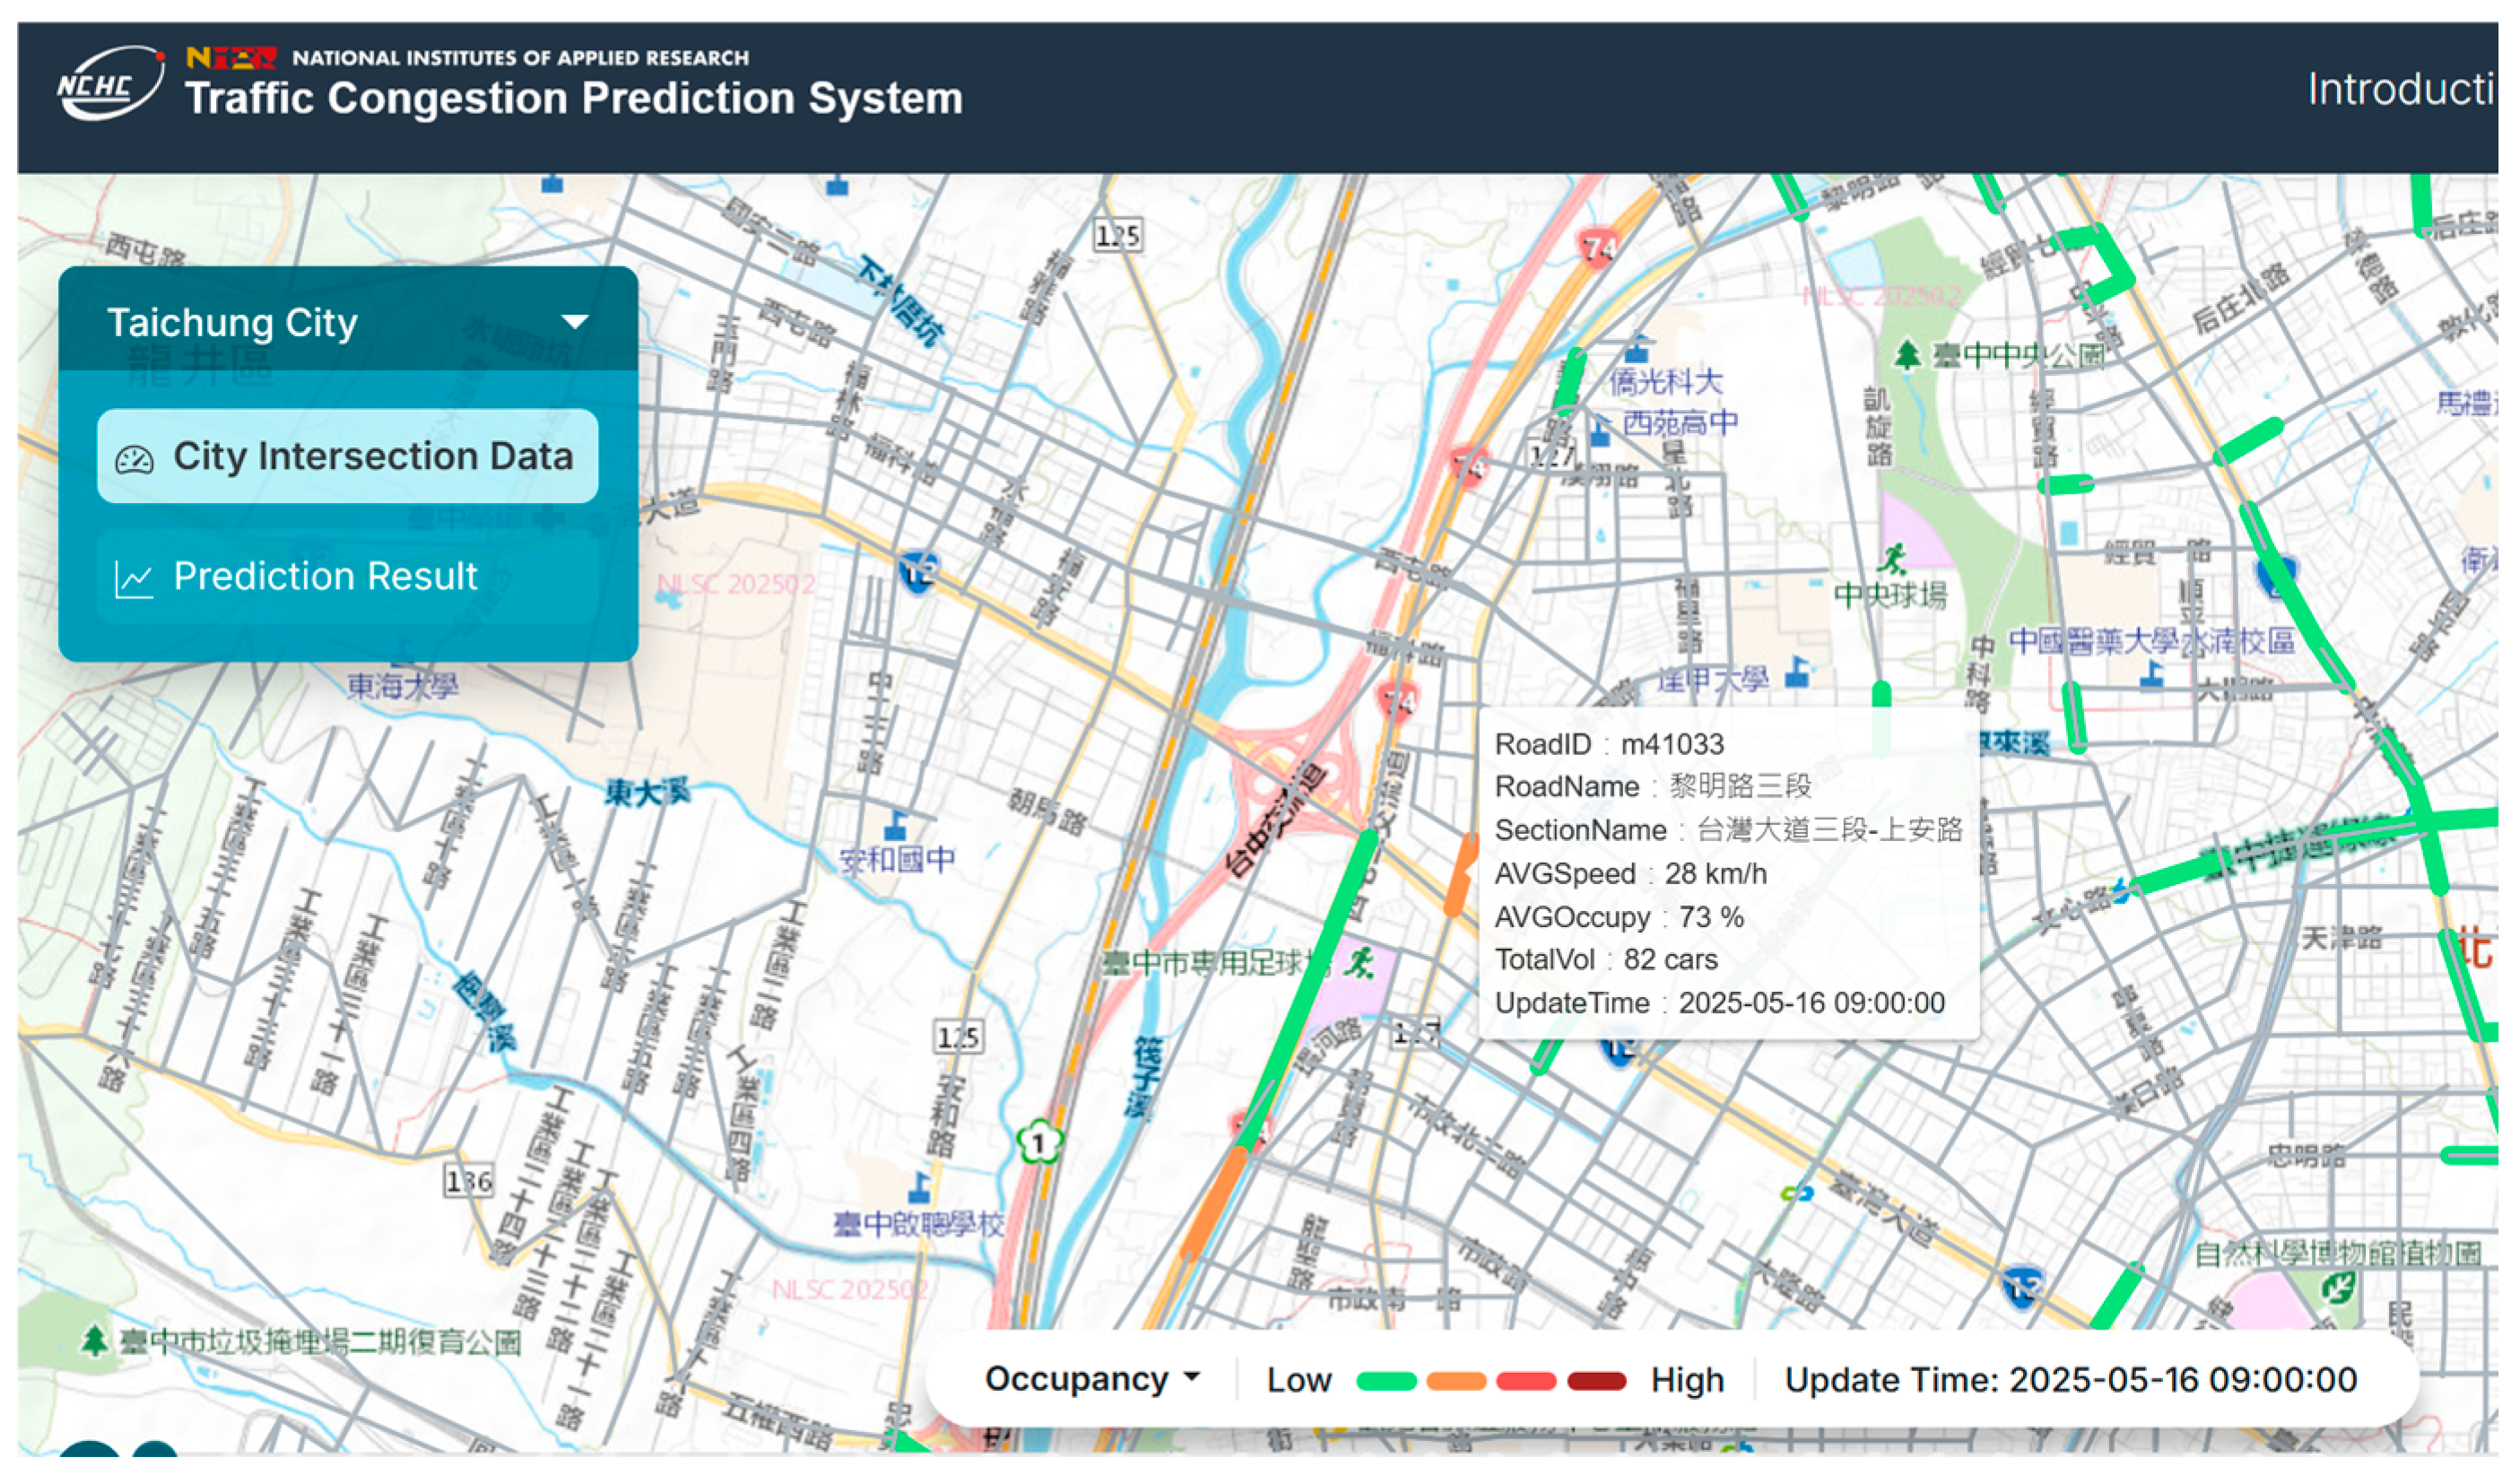Screen dimensions: 2519x1484
Task: Click the 臺中啟聰學校 school flag icon
Action: (920, 1189)
